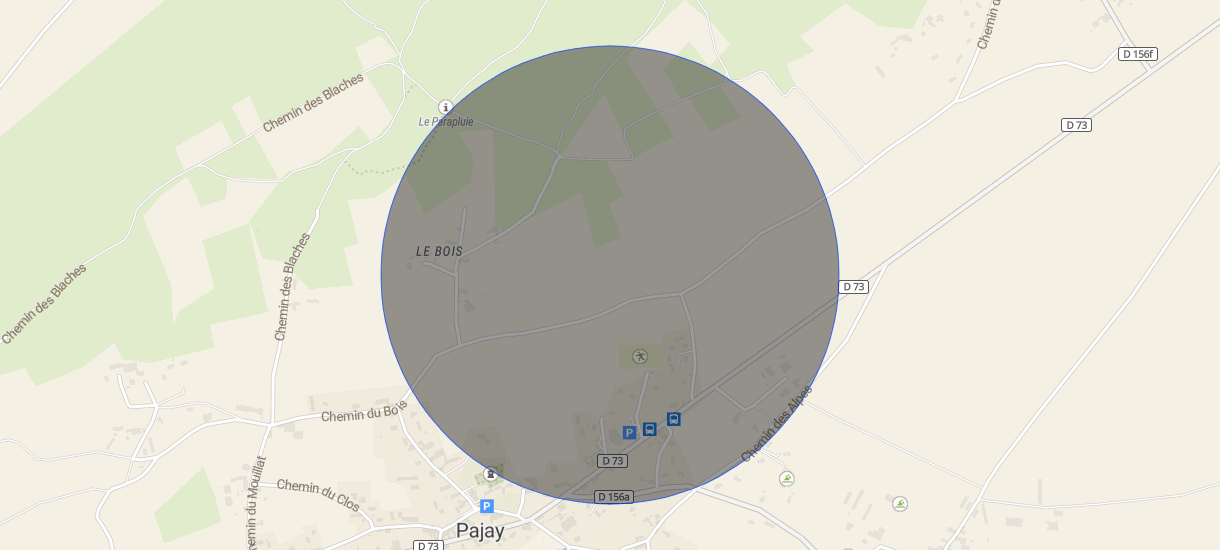Viewport: 1220px width, 550px height.
Task: Click the sports field icon in the circle
Action: (x=640, y=356)
